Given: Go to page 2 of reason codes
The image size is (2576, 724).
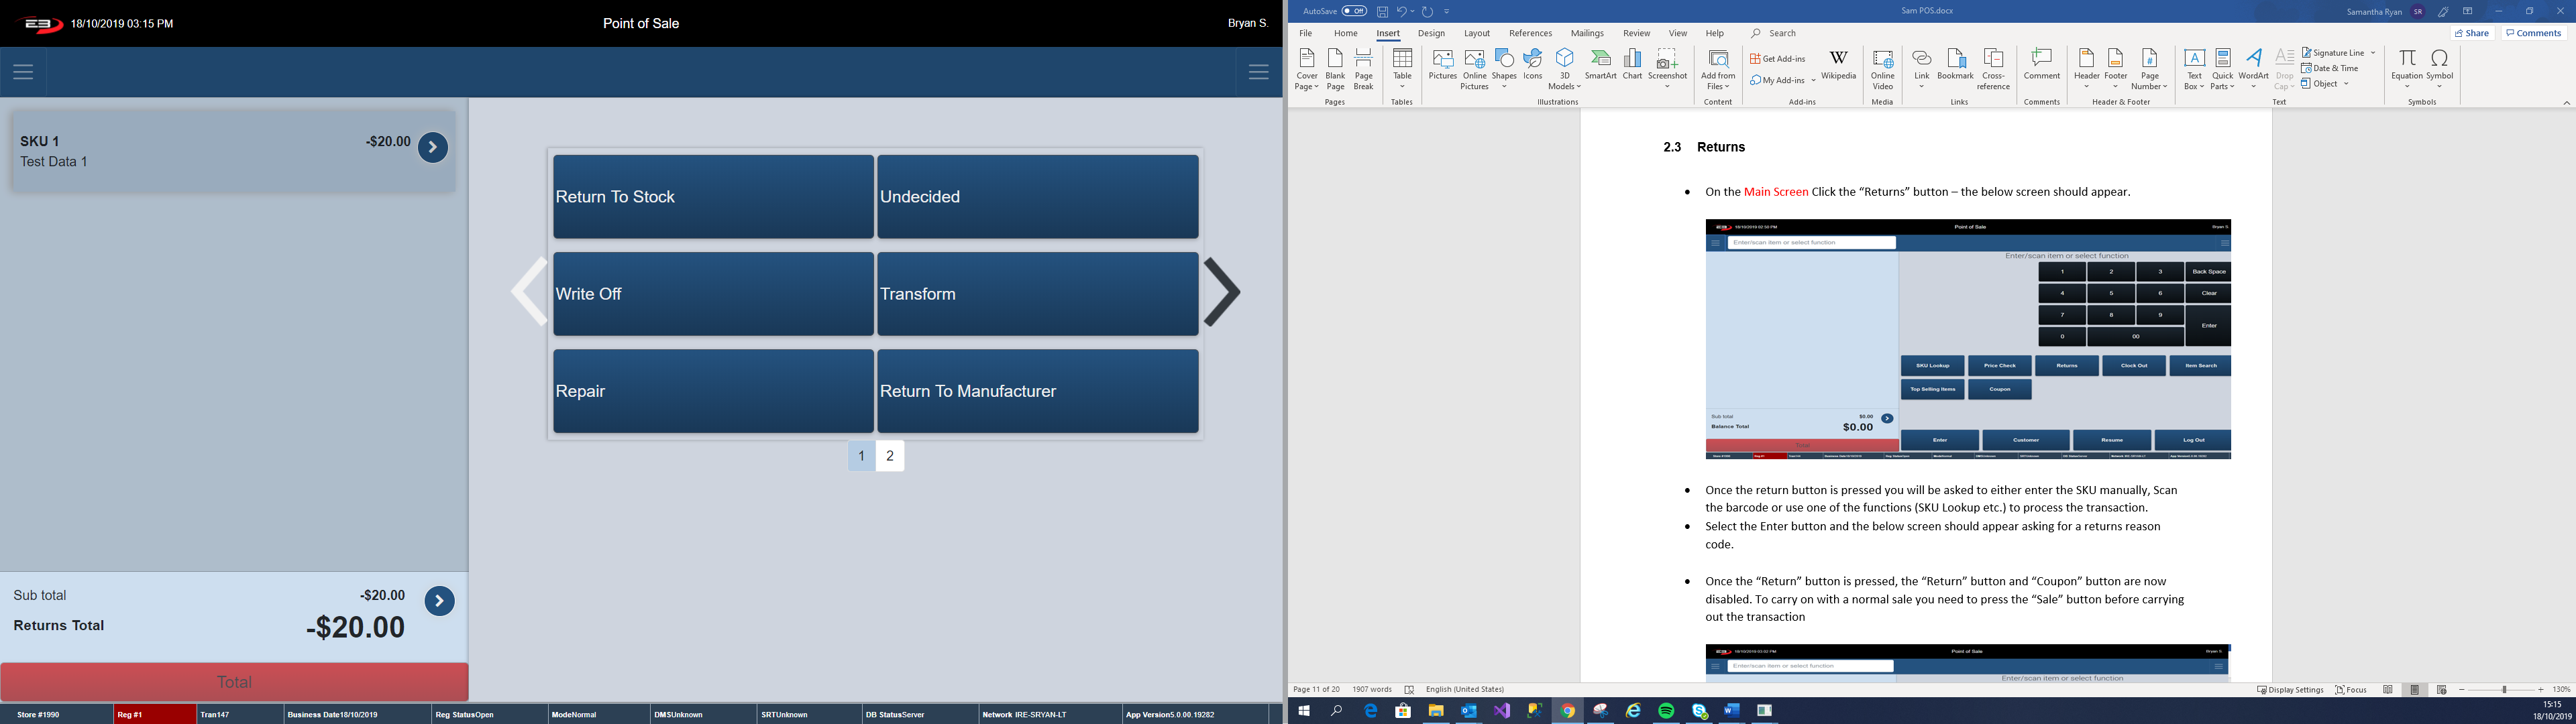Looking at the screenshot, I should [x=890, y=456].
